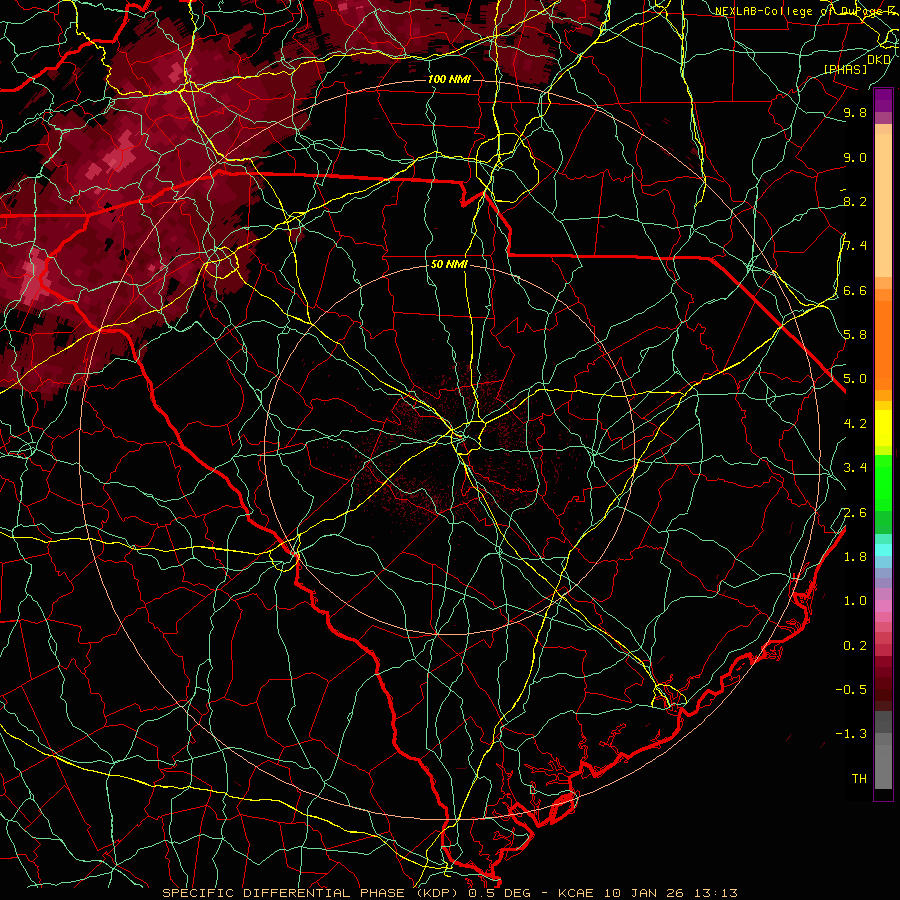Image resolution: width=900 pixels, height=900 pixels.
Task: Click the 1.0 legend value
Action: (855, 601)
